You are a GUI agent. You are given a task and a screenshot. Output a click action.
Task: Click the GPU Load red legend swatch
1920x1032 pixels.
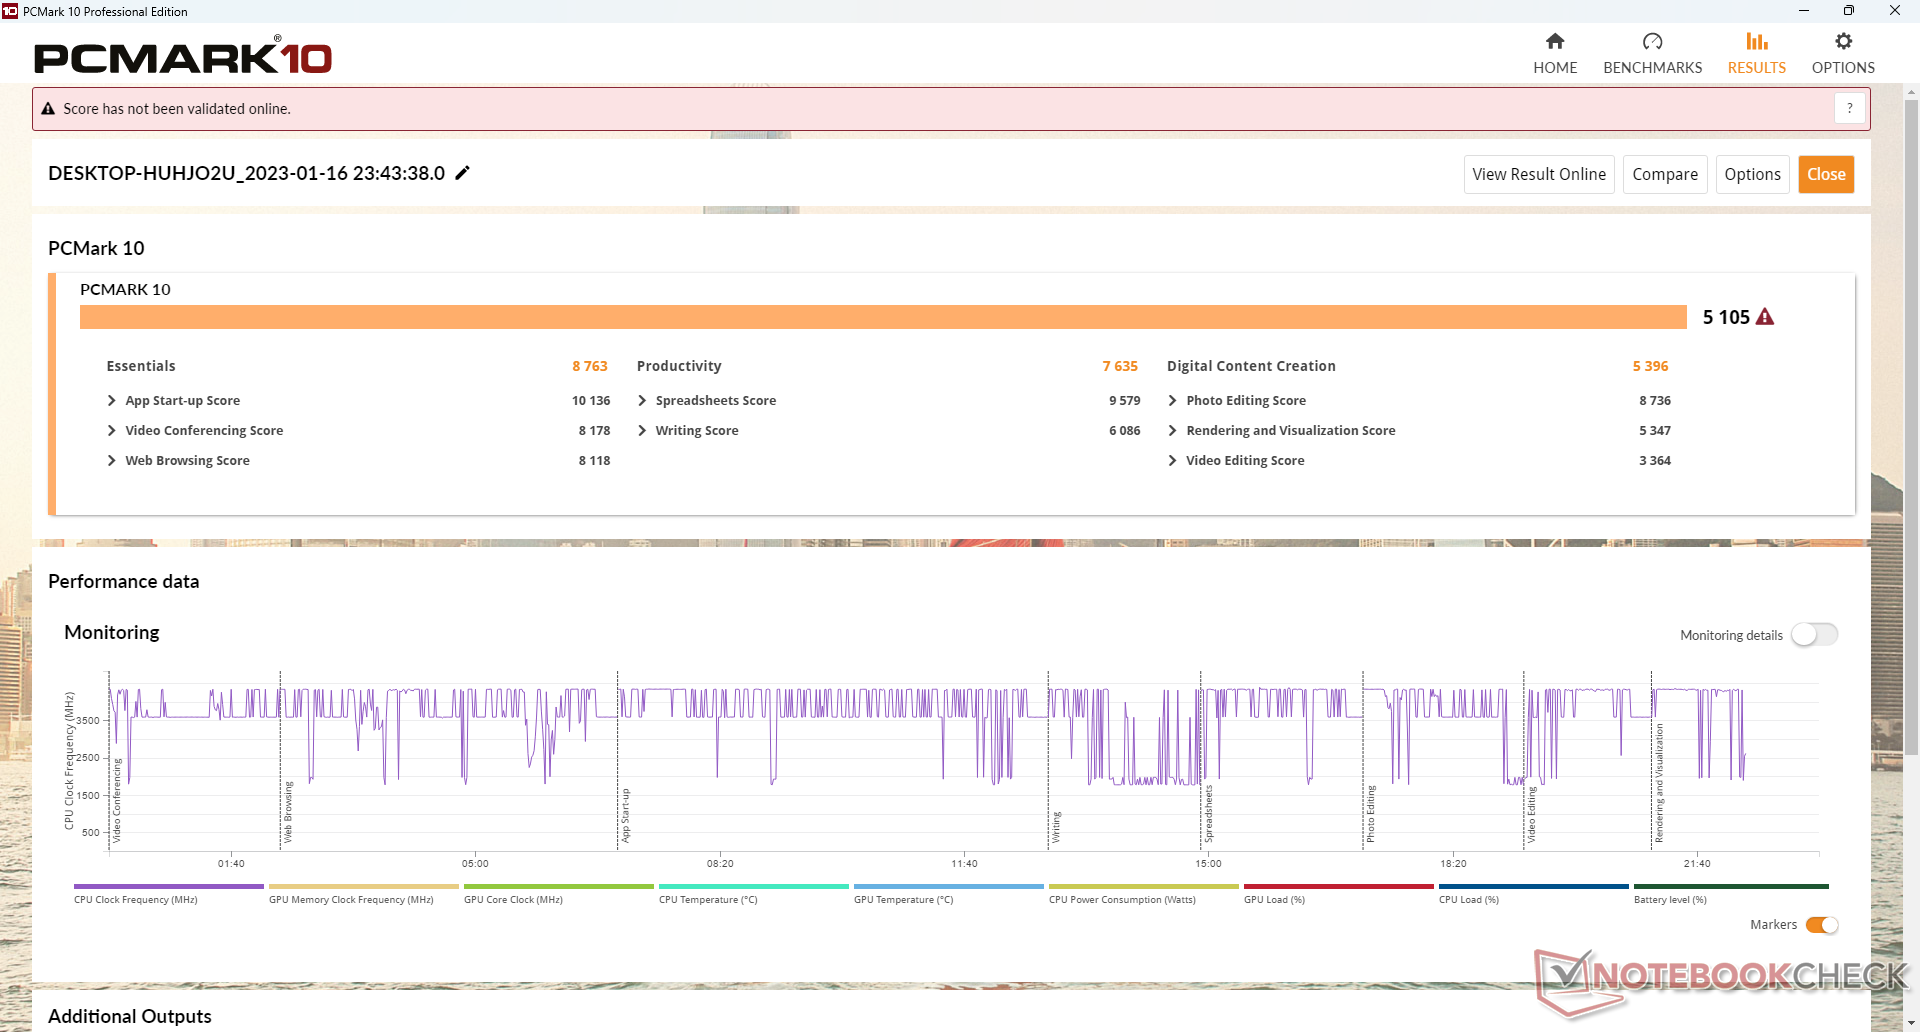click(x=1338, y=887)
